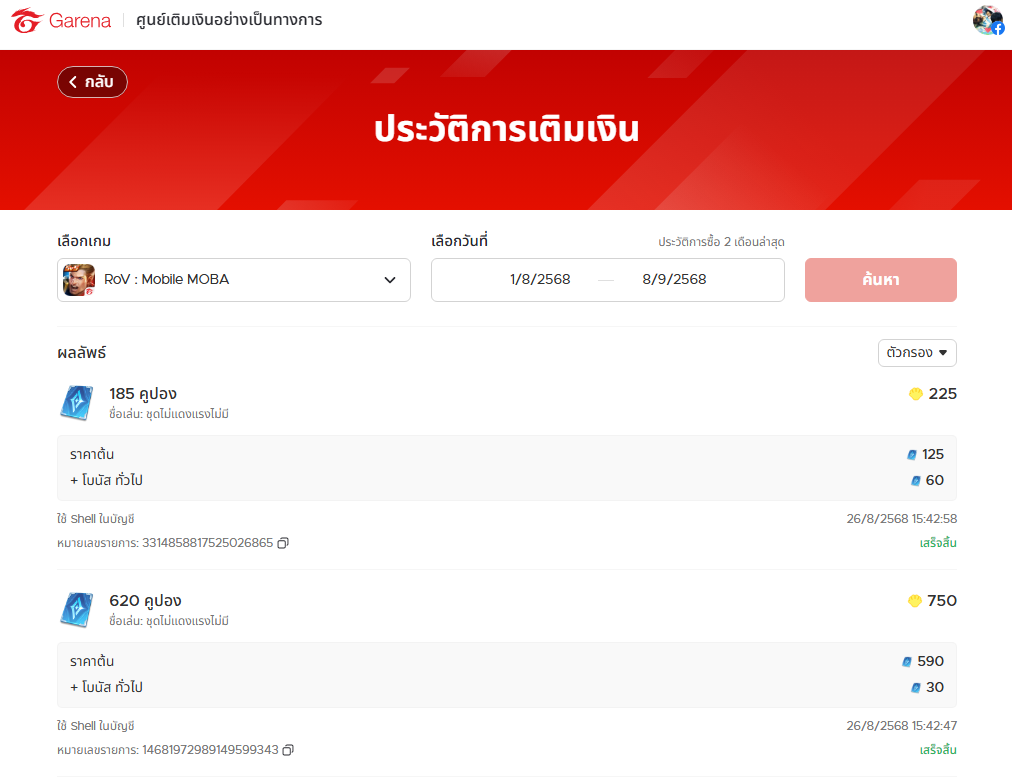Viewport: 1012px width, 782px height.
Task: Click the shell icon next to 750
Action: [x=915, y=601]
